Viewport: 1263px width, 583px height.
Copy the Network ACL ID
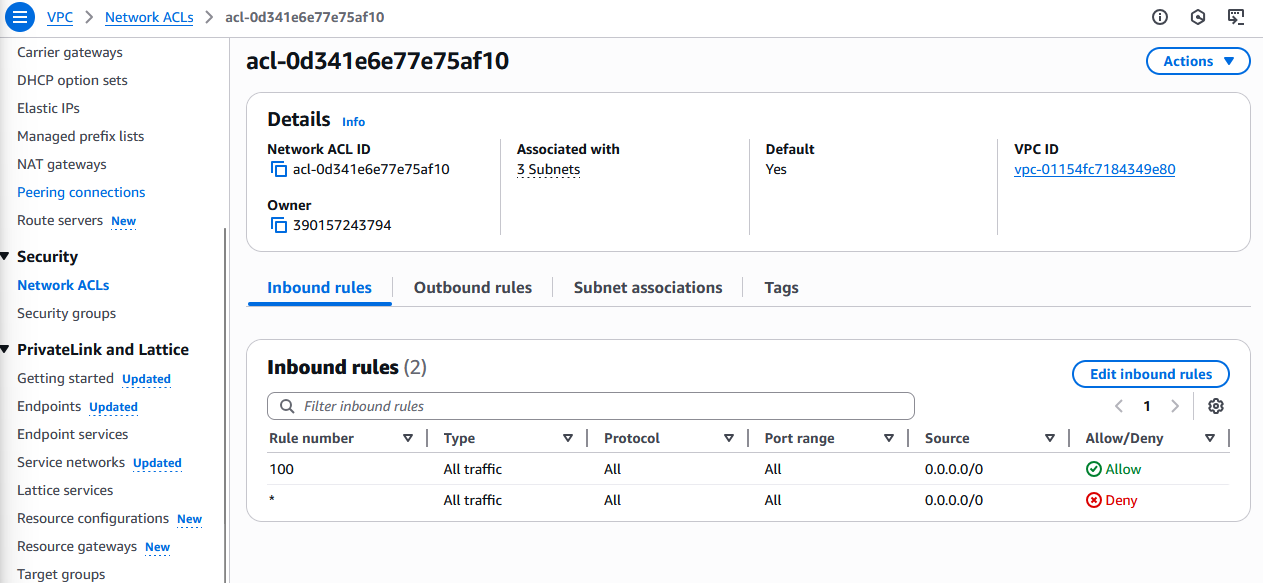(x=279, y=170)
